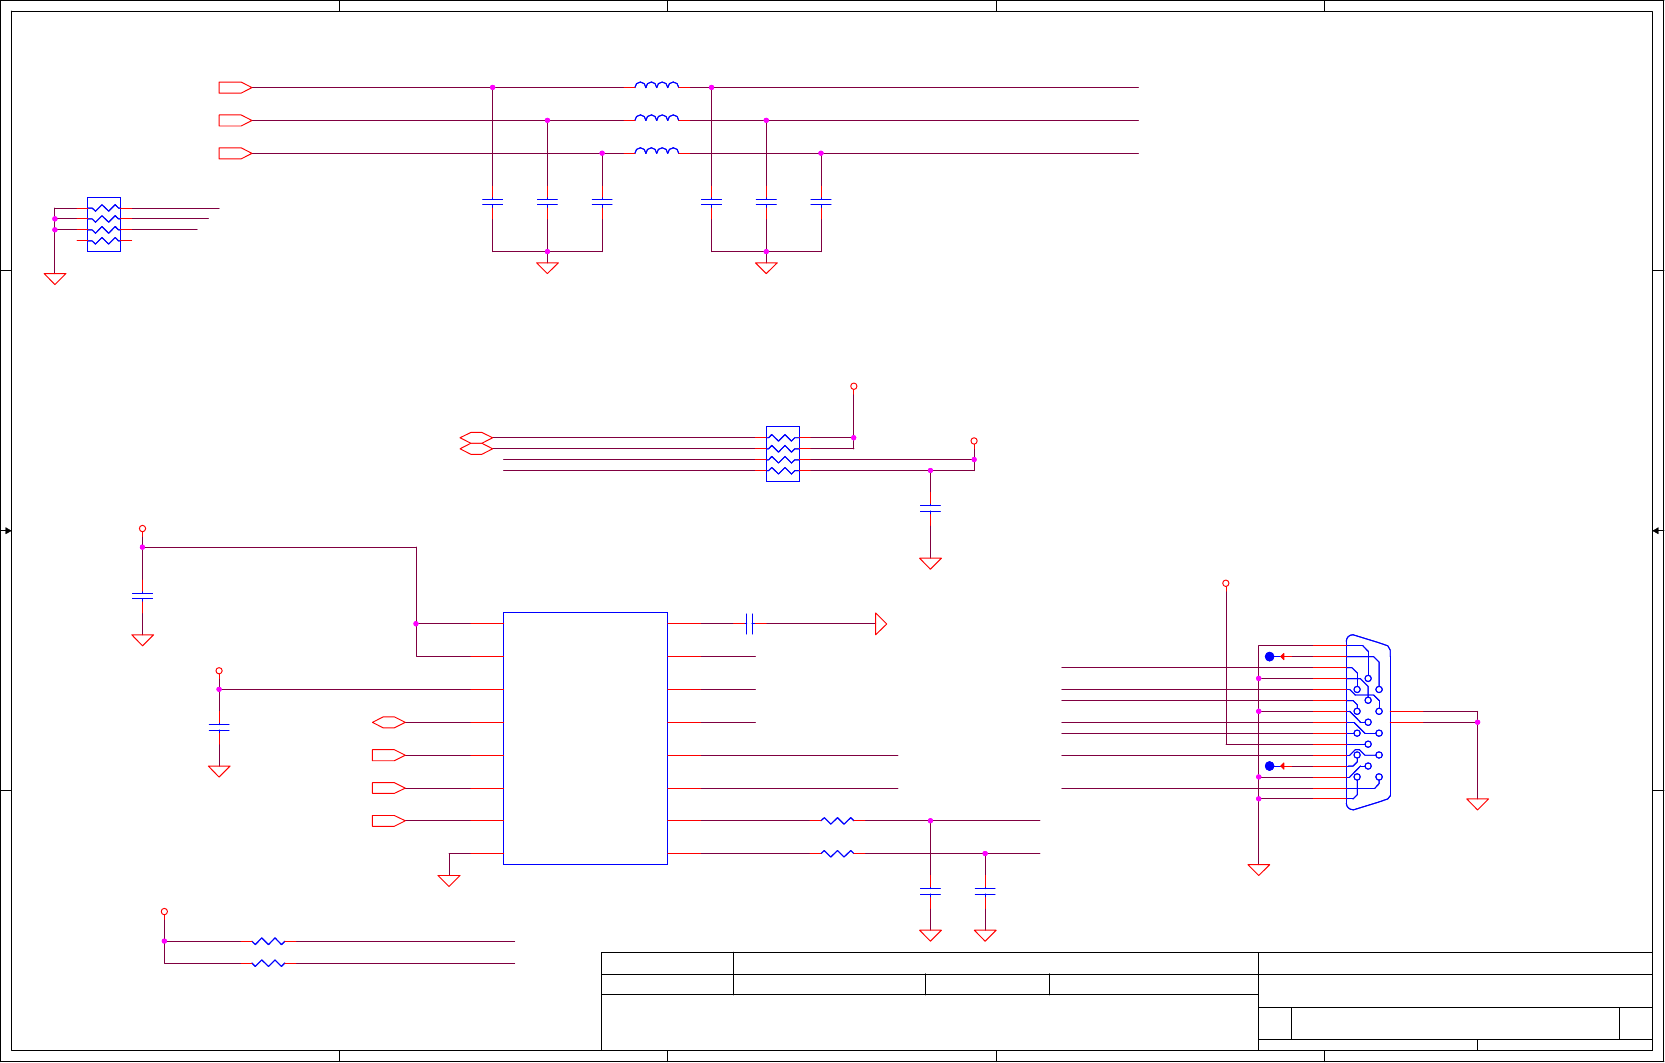Screen dimensions: 1665x1063
Task: Click the ground symbol on DB9 shell wire
Action: [x=1477, y=804]
